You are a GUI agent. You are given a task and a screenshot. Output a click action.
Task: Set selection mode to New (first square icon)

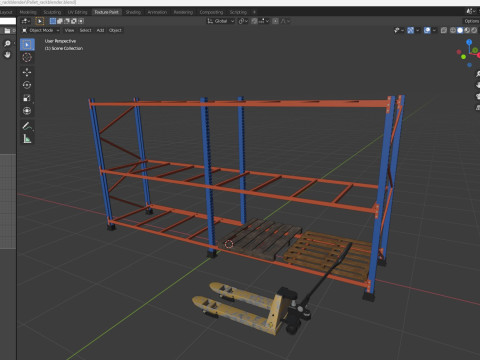[53, 21]
